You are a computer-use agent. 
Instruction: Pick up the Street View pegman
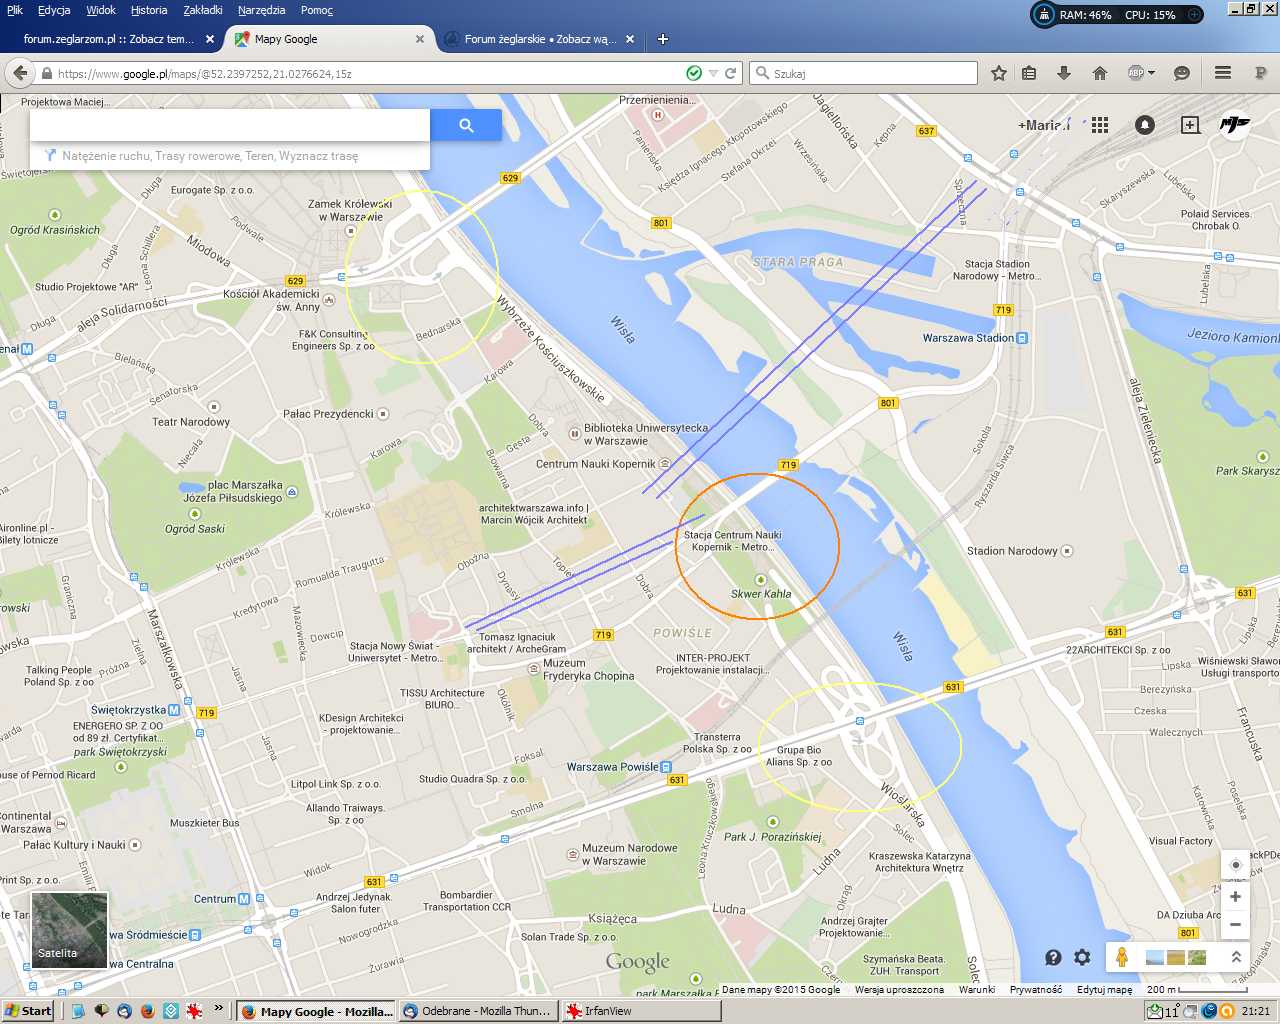(1122, 957)
